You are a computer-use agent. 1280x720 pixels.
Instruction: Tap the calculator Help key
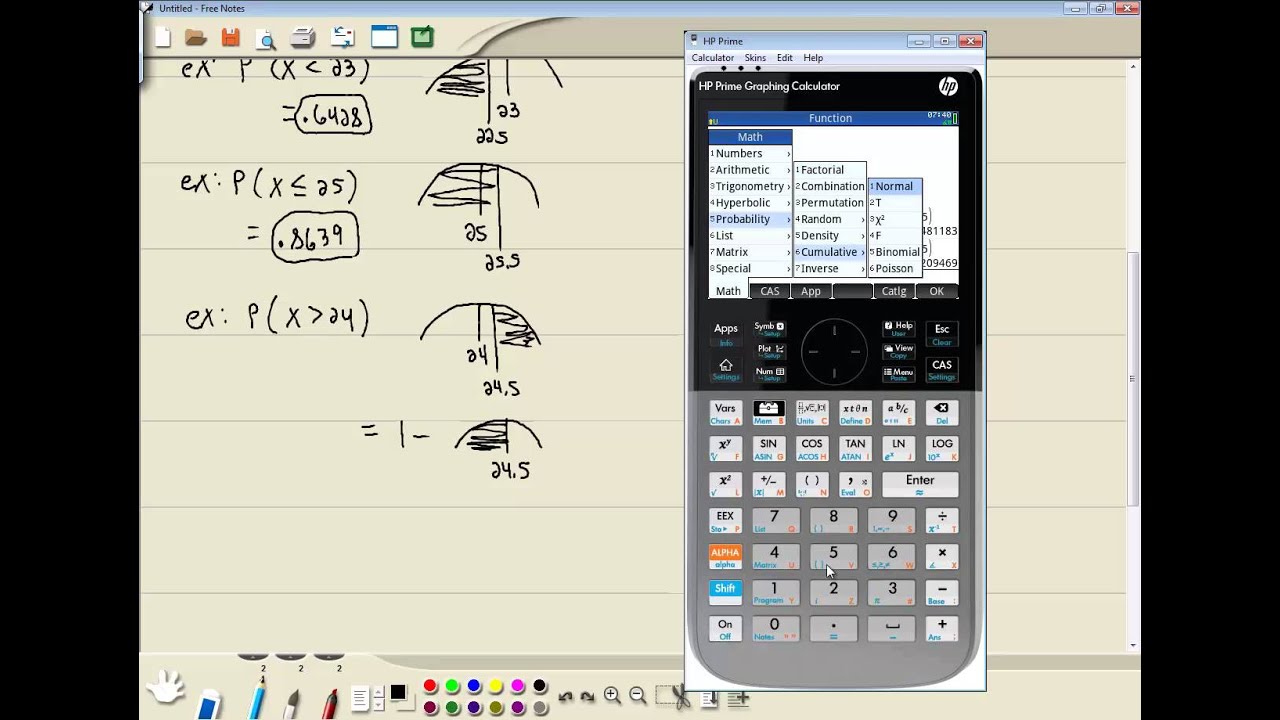[898, 329]
